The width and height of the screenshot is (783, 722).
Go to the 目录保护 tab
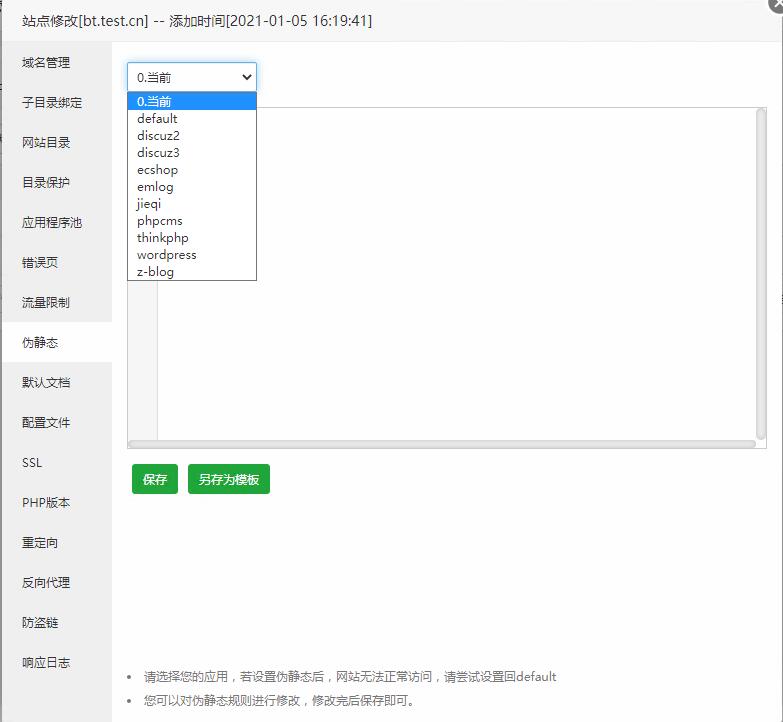point(57,182)
